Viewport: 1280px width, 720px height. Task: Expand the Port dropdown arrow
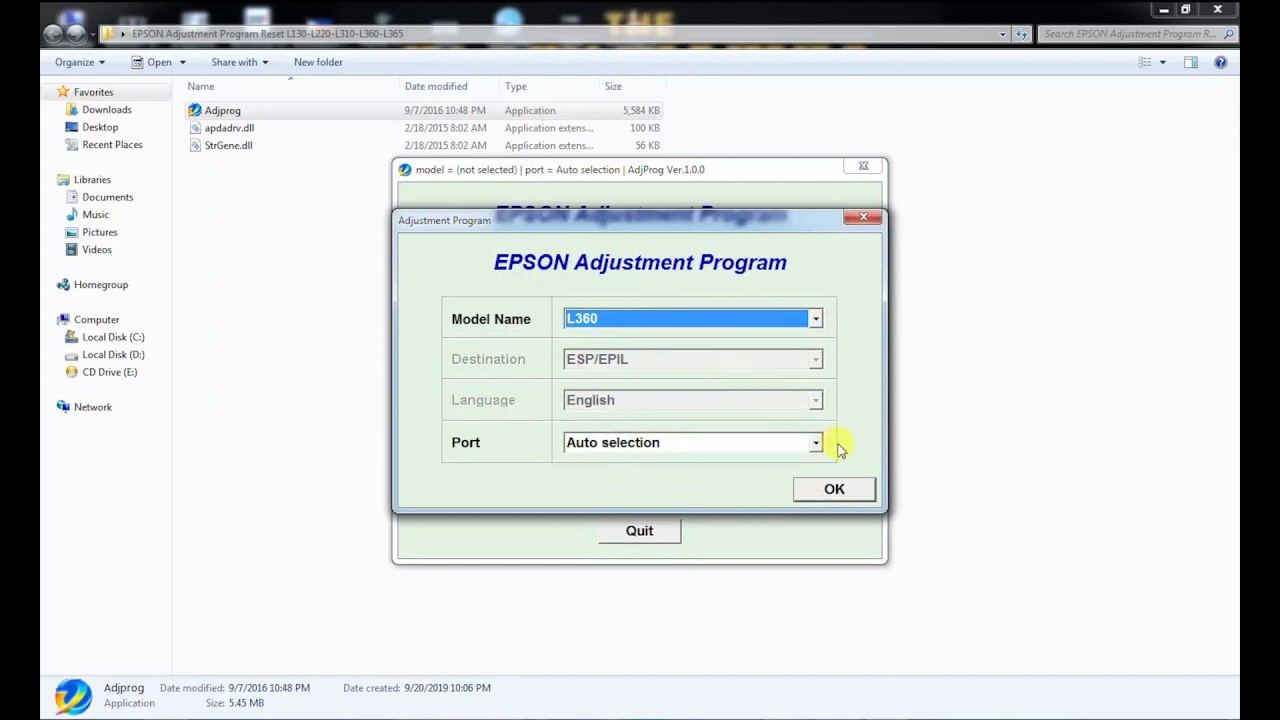tap(815, 443)
